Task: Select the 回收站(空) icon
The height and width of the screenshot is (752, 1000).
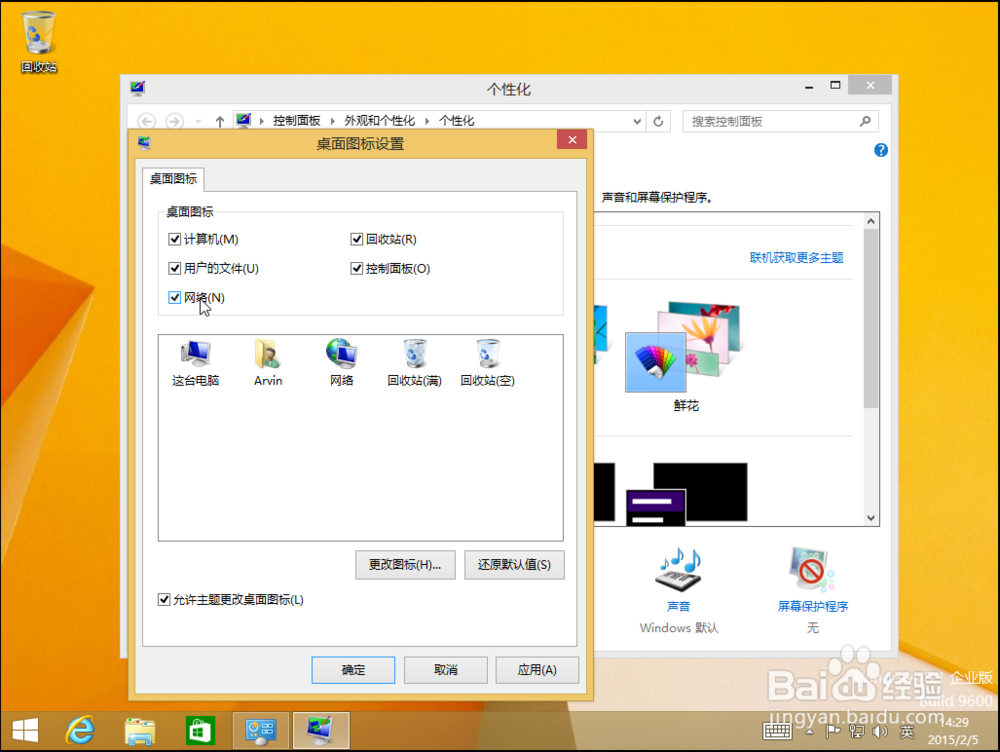Action: tap(487, 360)
